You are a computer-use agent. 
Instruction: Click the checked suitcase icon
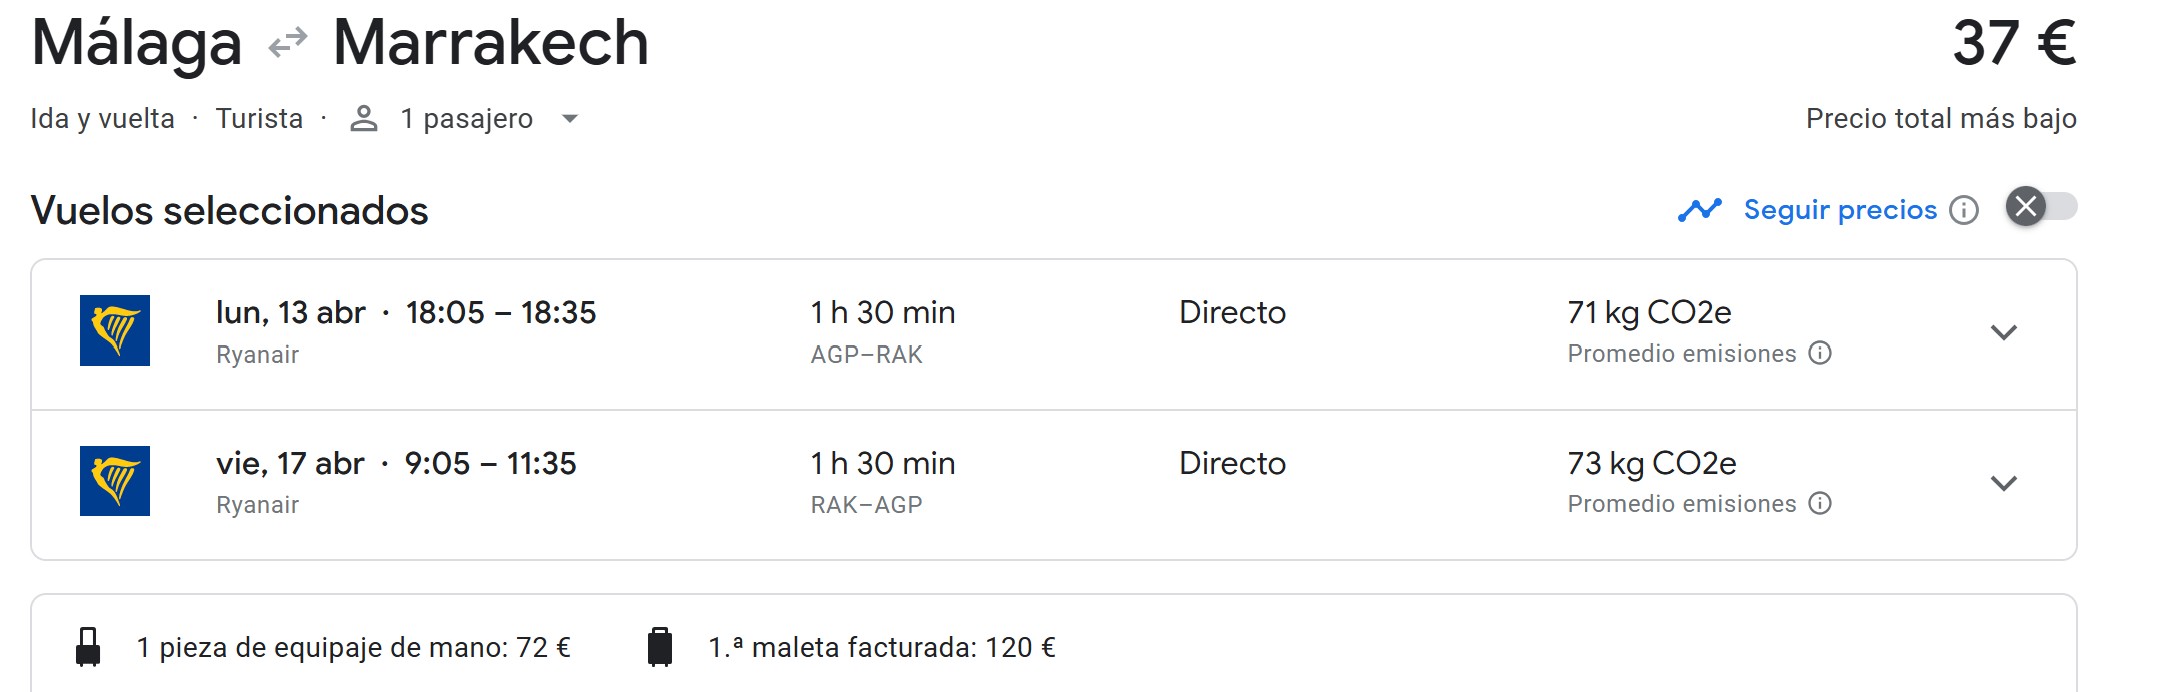tap(660, 647)
